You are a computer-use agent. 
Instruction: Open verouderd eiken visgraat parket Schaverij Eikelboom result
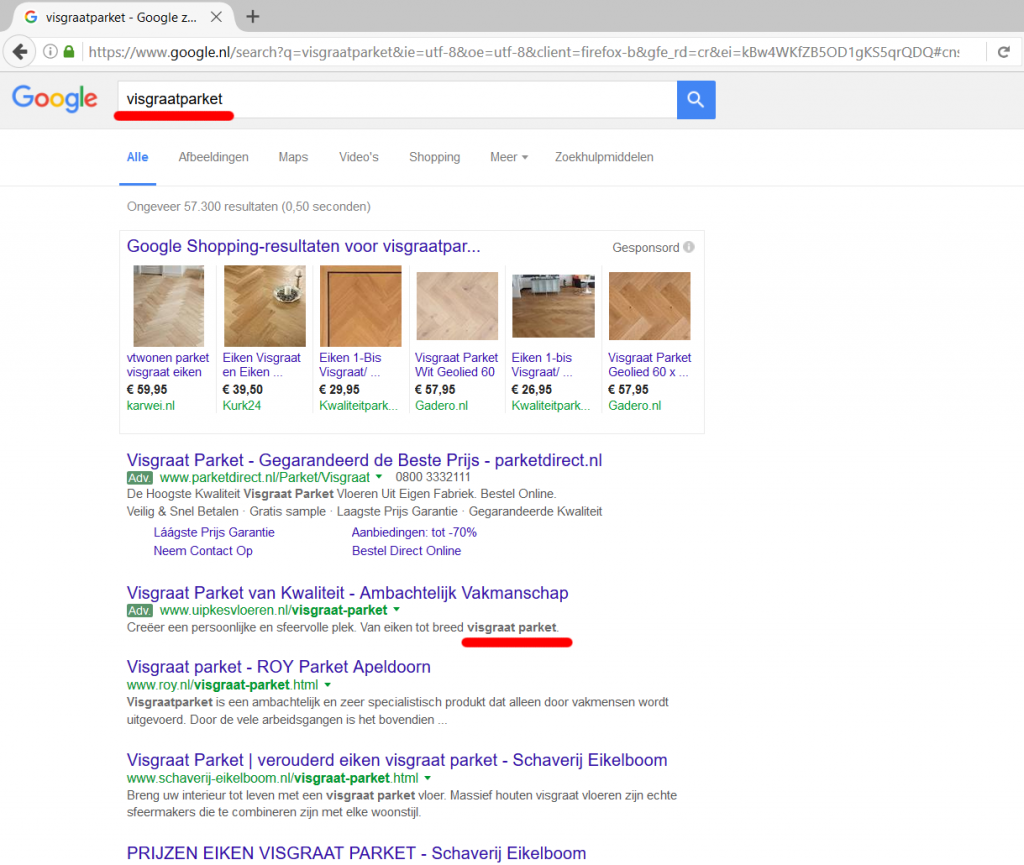[397, 760]
